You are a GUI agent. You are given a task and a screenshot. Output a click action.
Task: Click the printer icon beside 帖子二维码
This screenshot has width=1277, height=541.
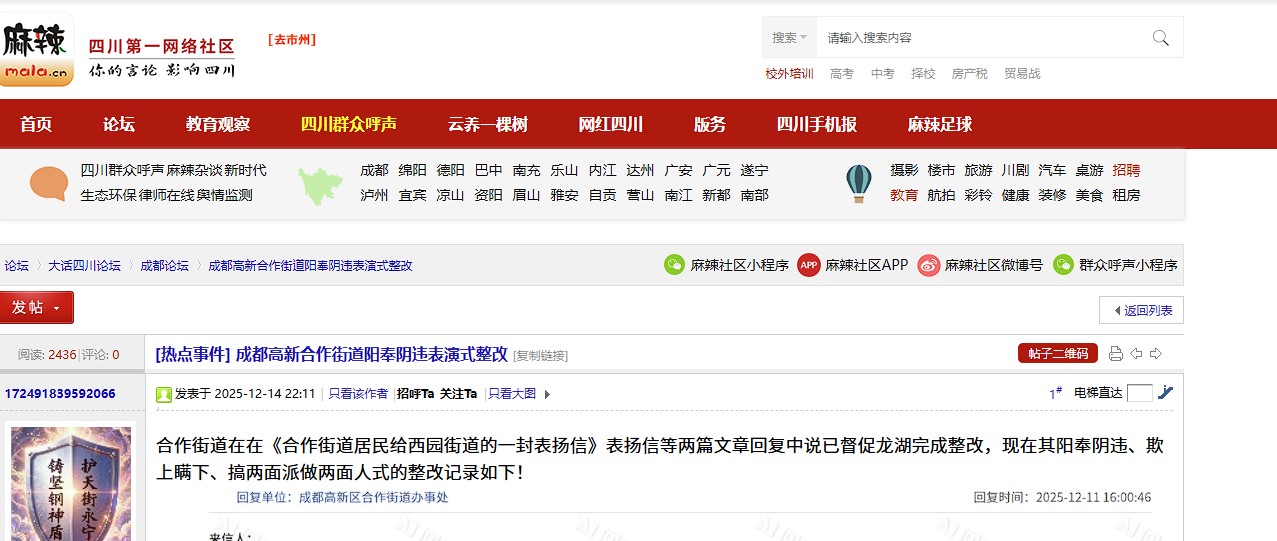tap(1115, 354)
